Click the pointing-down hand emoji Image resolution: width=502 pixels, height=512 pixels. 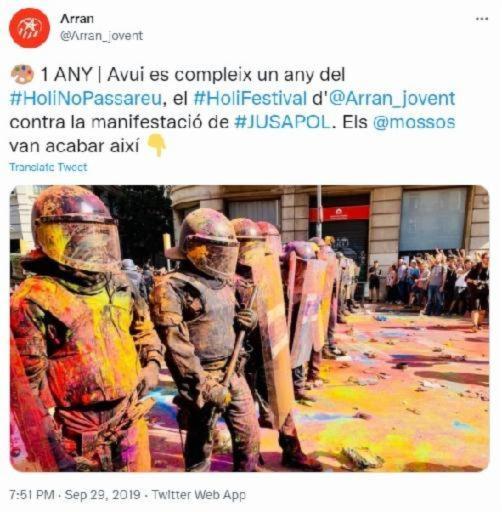pos(156,145)
